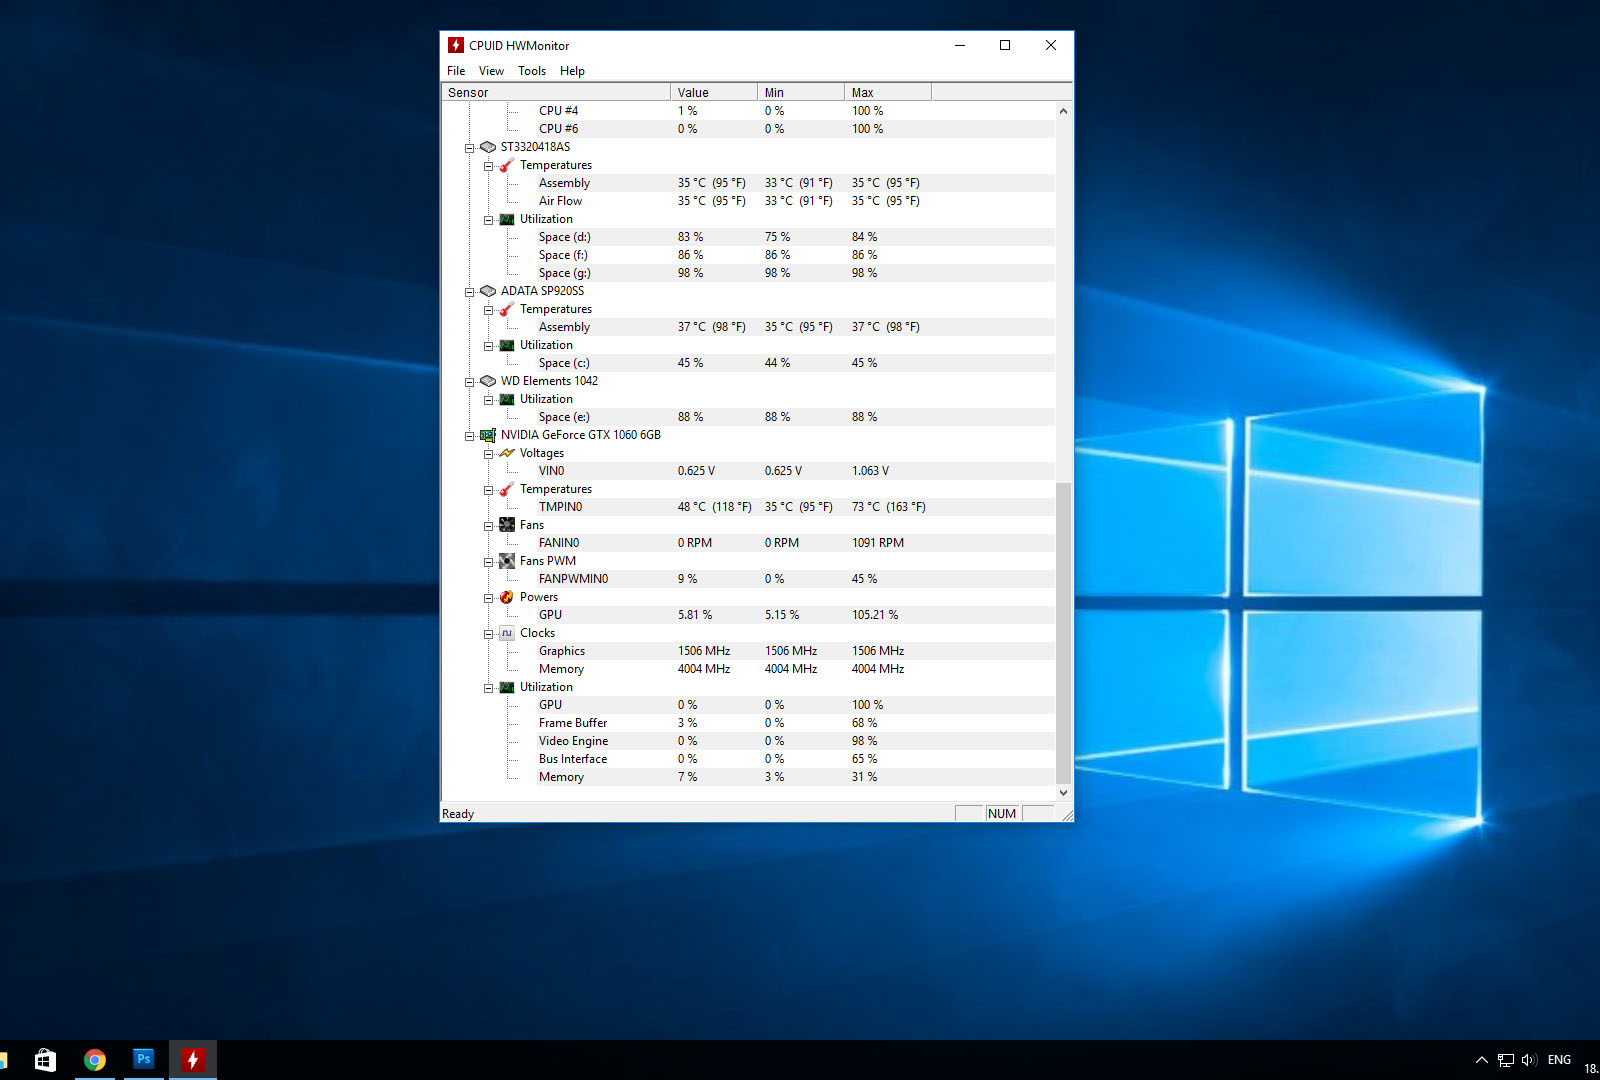1600x1080 pixels.
Task: Click the Clocks waveform icon
Action: tap(507, 633)
